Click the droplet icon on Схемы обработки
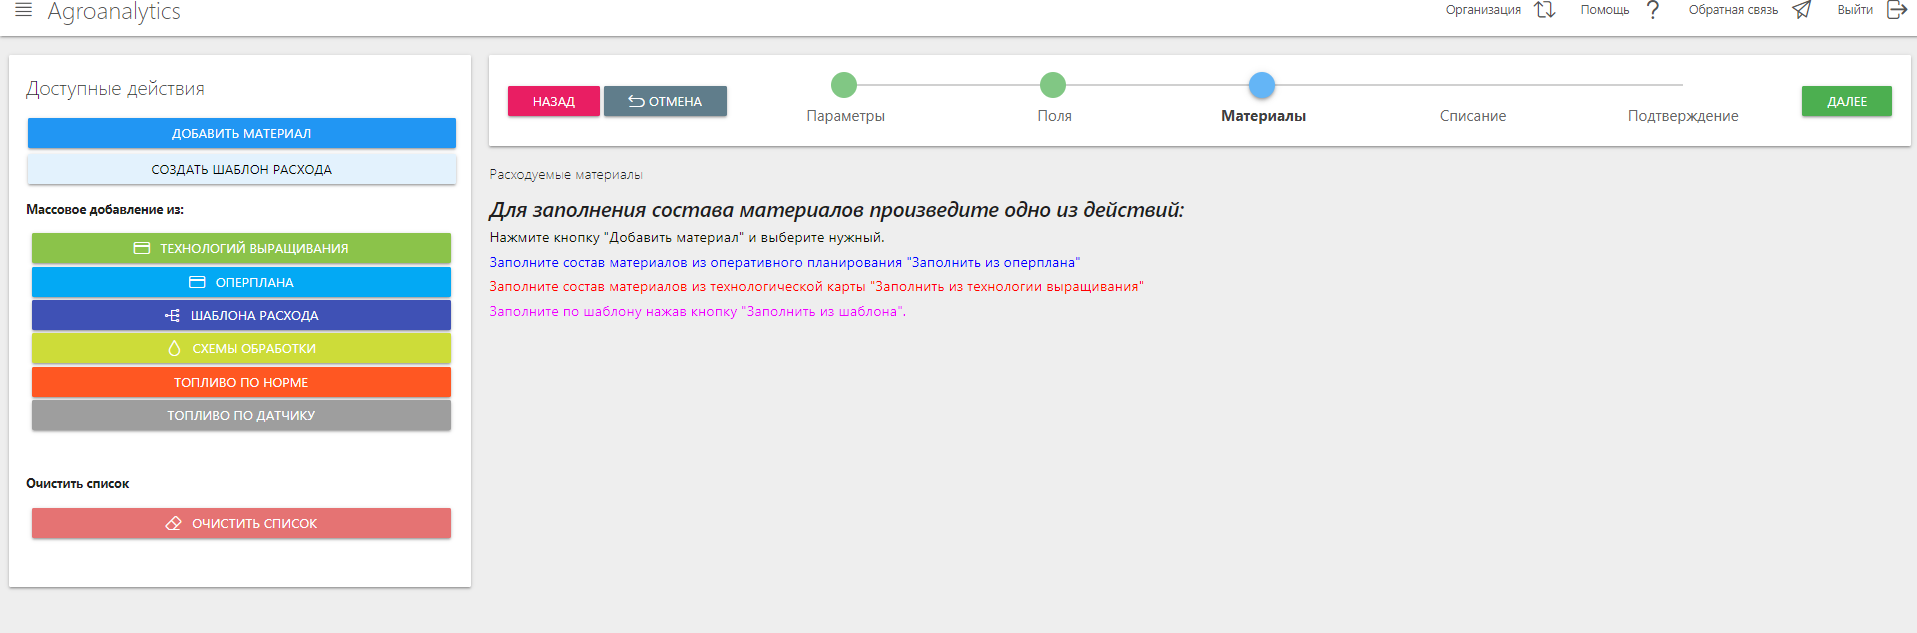 [x=174, y=349]
